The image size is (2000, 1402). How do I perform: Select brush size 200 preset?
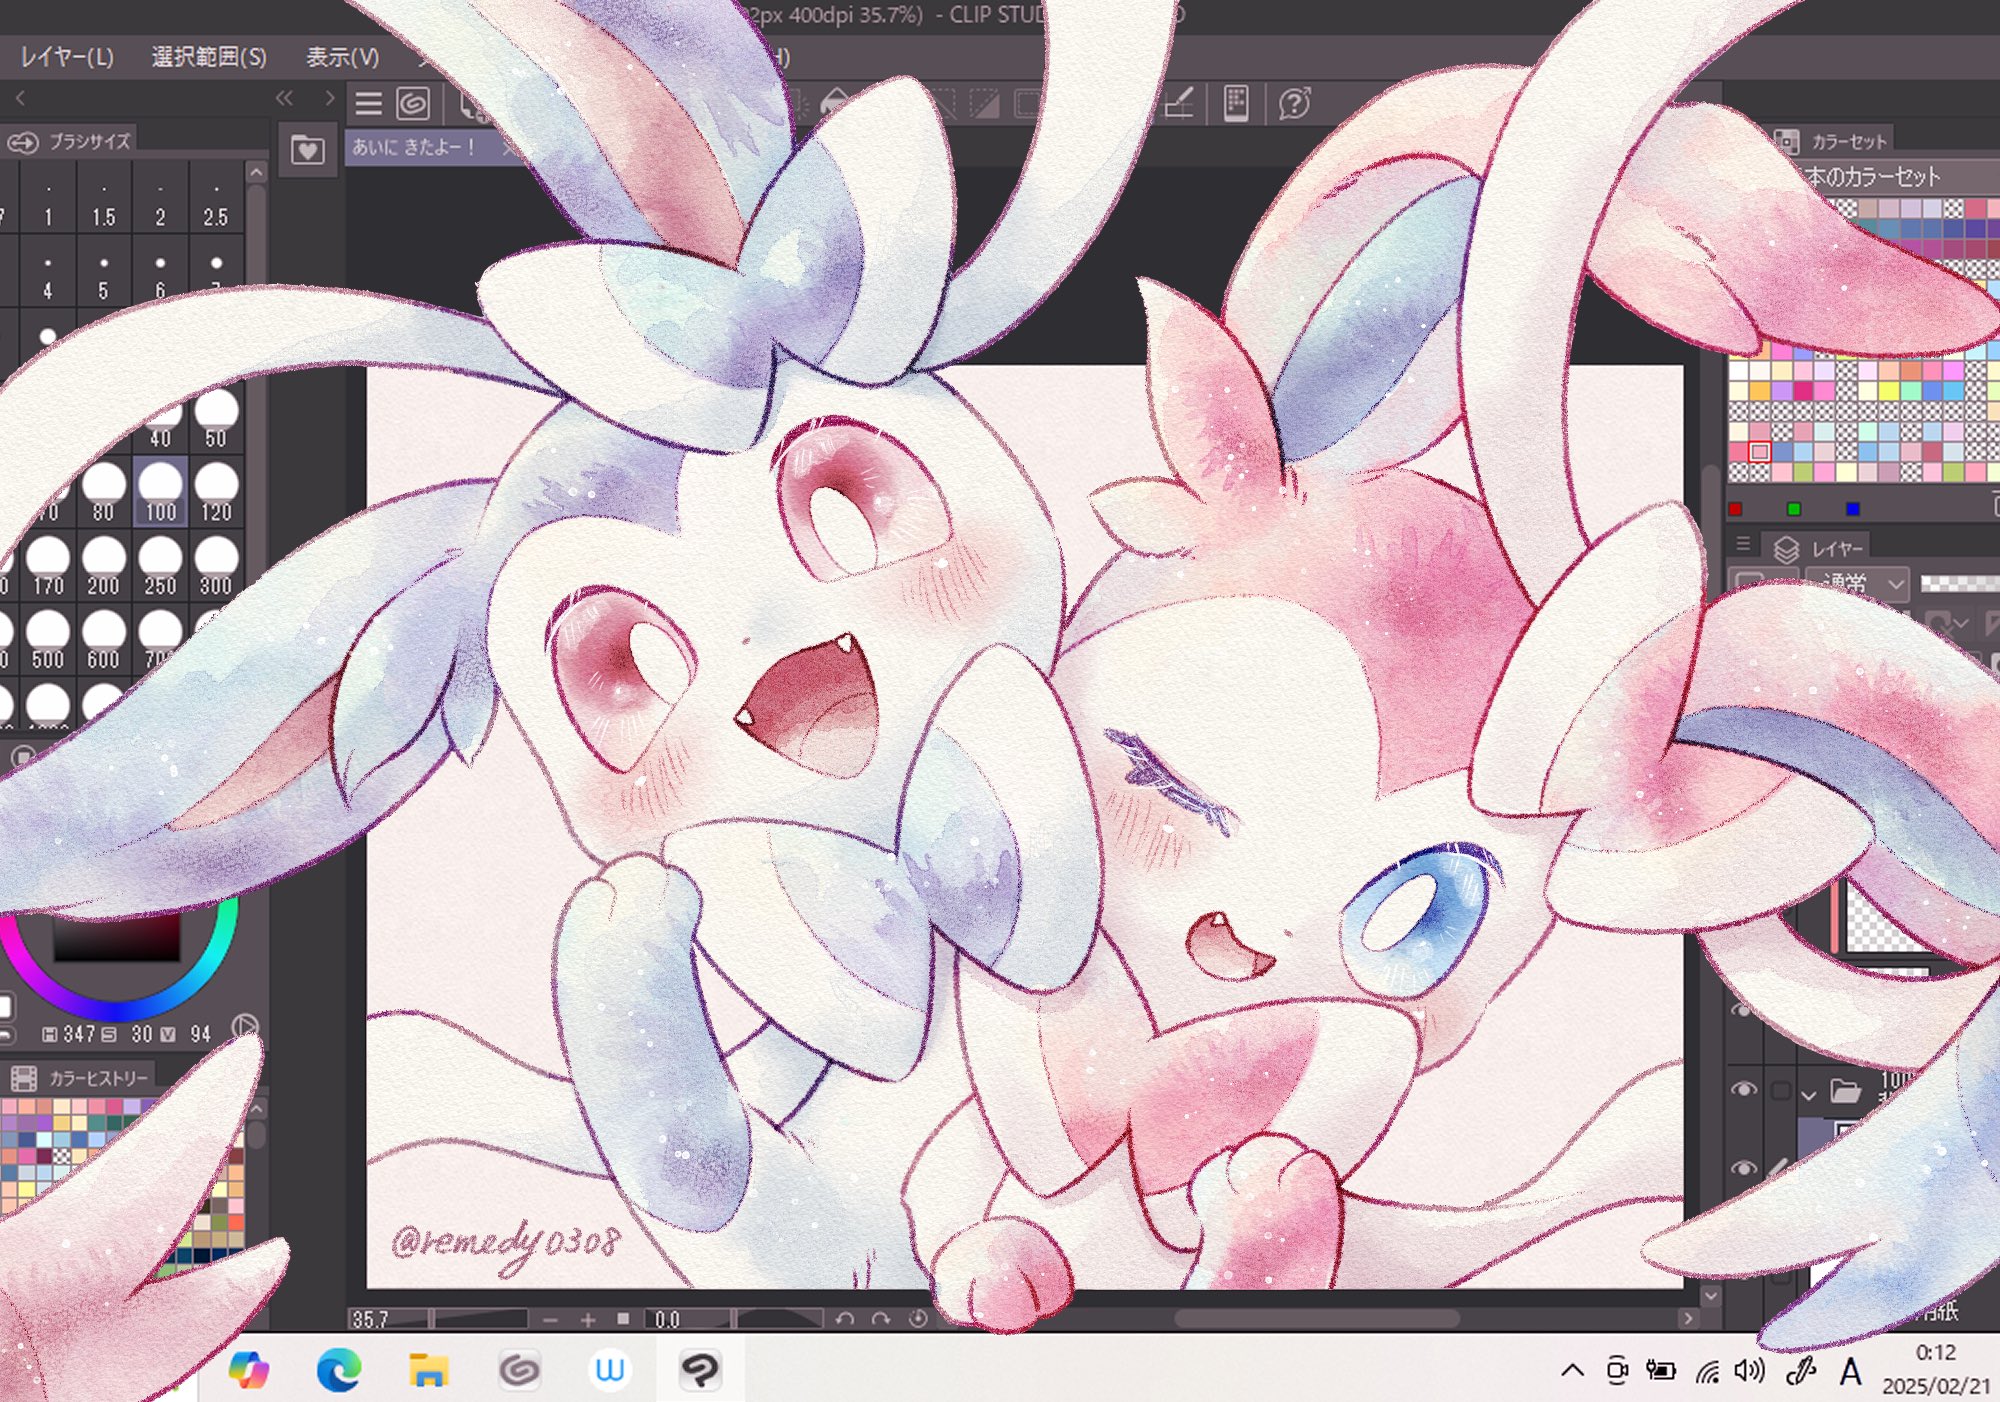pos(103,566)
